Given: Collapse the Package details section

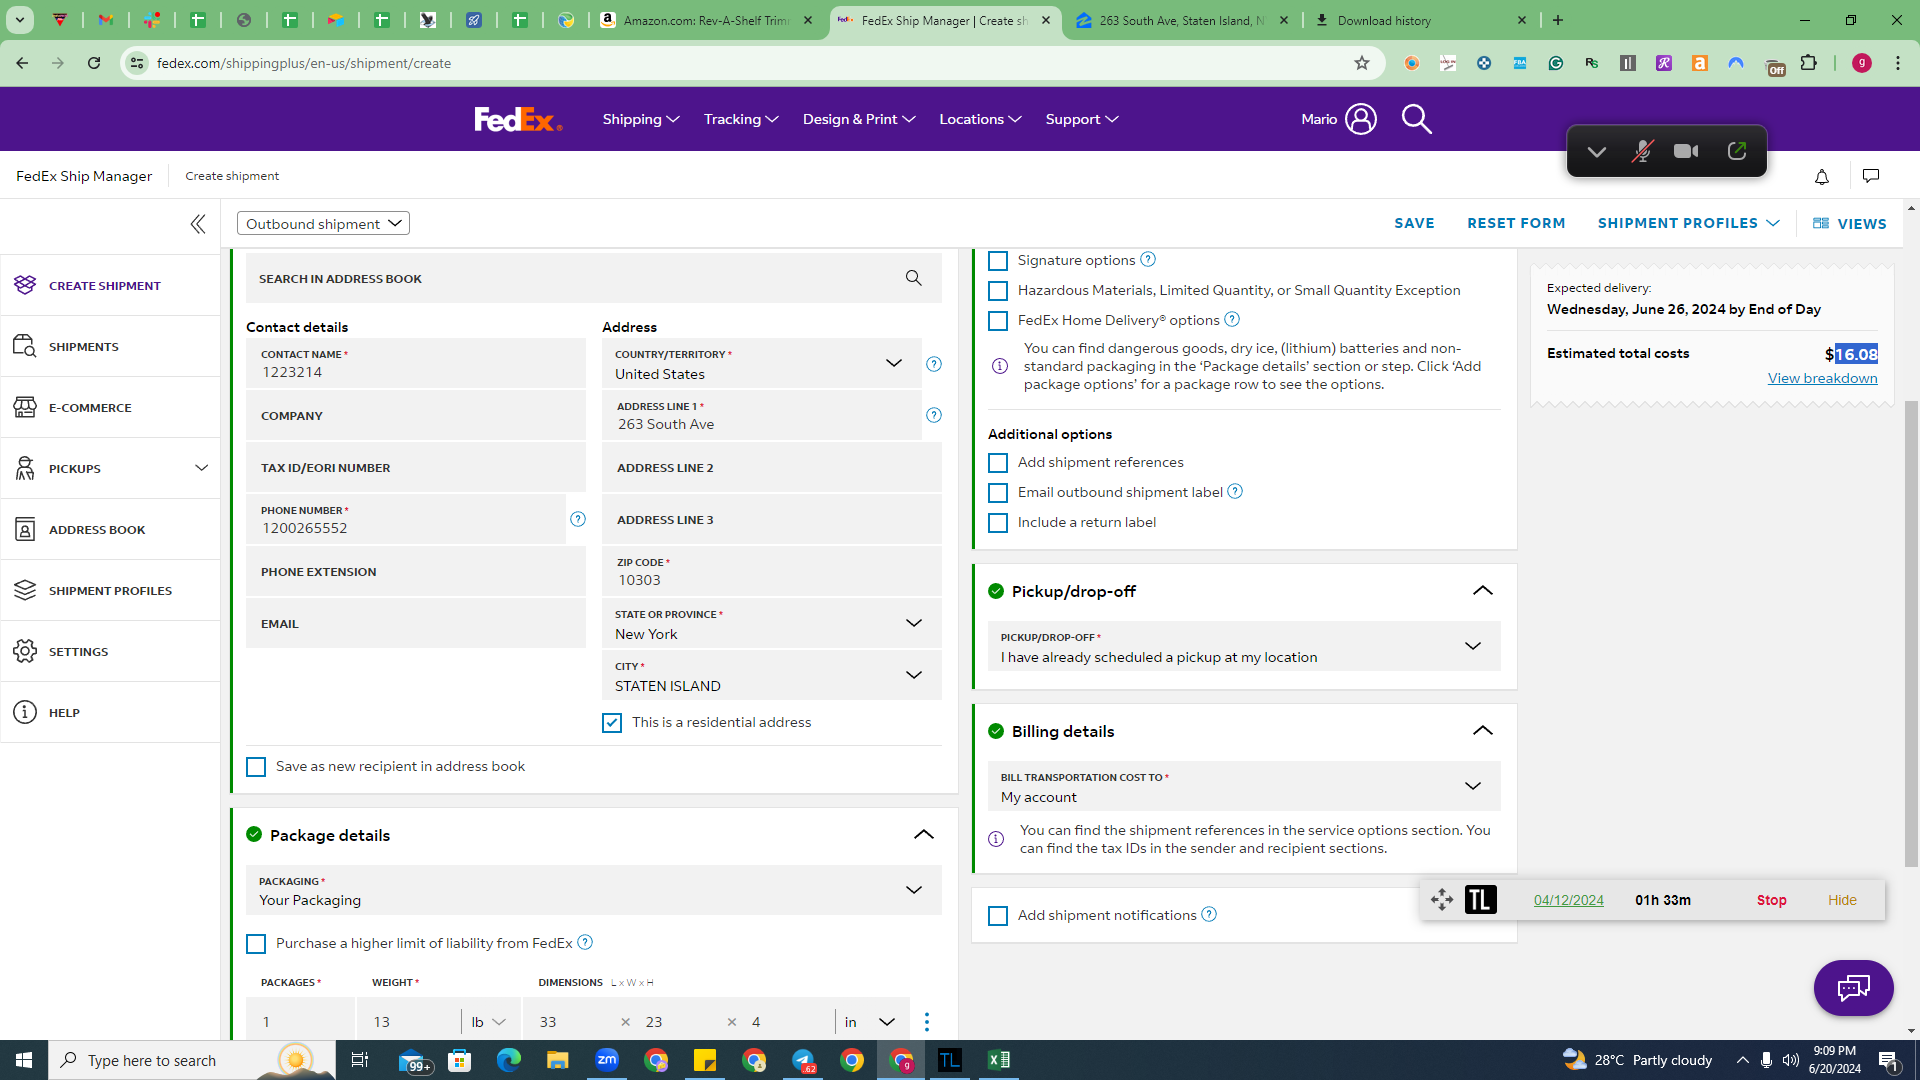Looking at the screenshot, I should pyautogui.click(x=923, y=835).
